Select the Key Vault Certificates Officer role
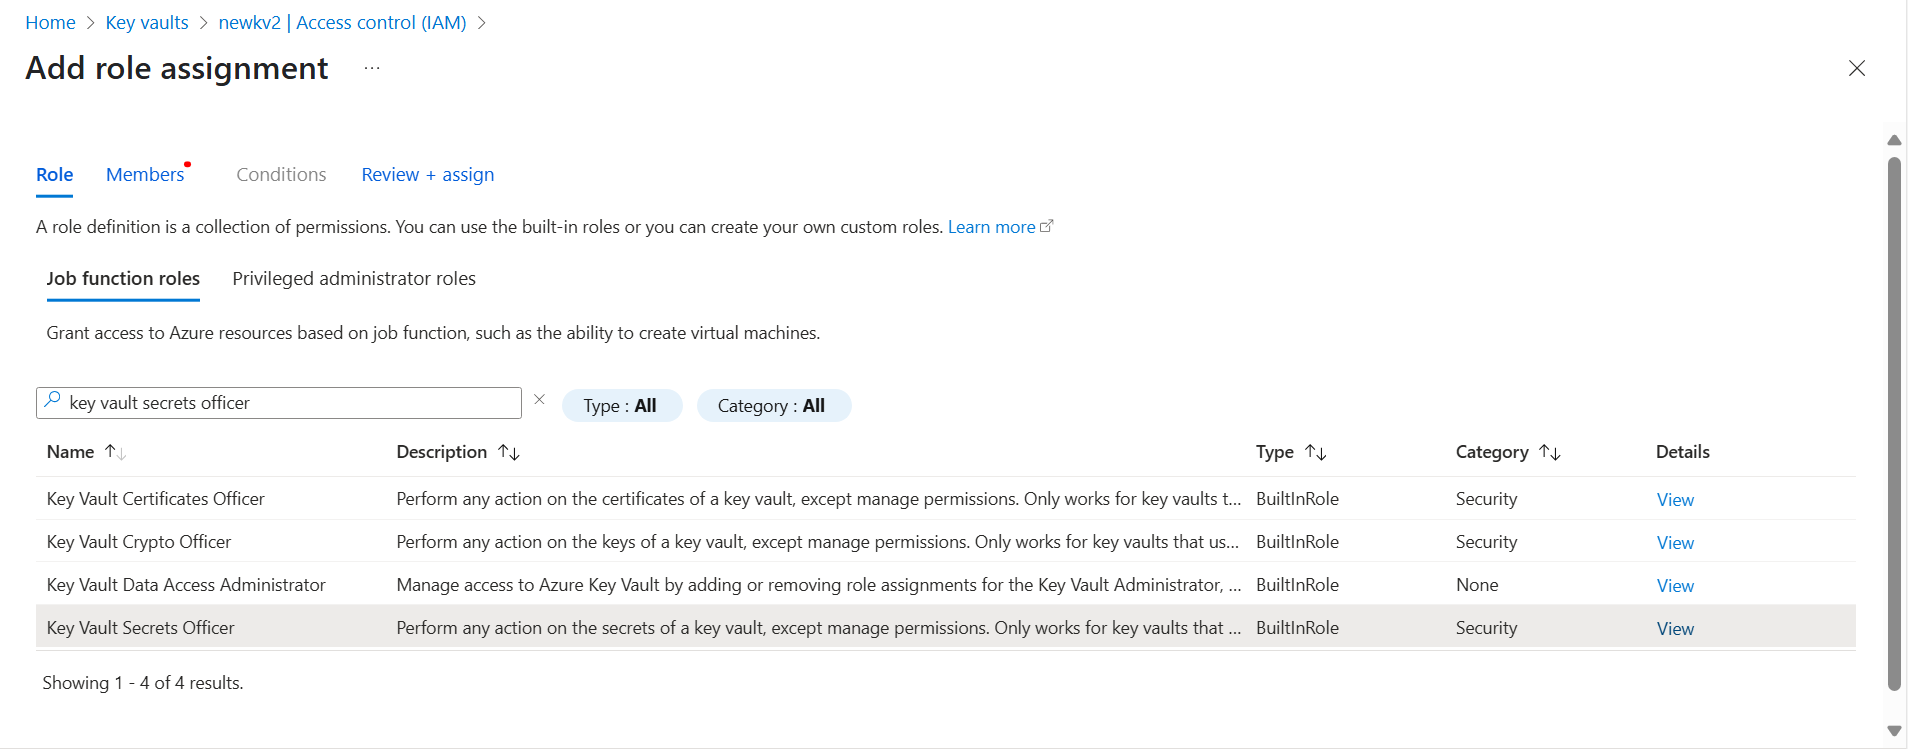The width and height of the screenshot is (1908, 749). [156, 498]
